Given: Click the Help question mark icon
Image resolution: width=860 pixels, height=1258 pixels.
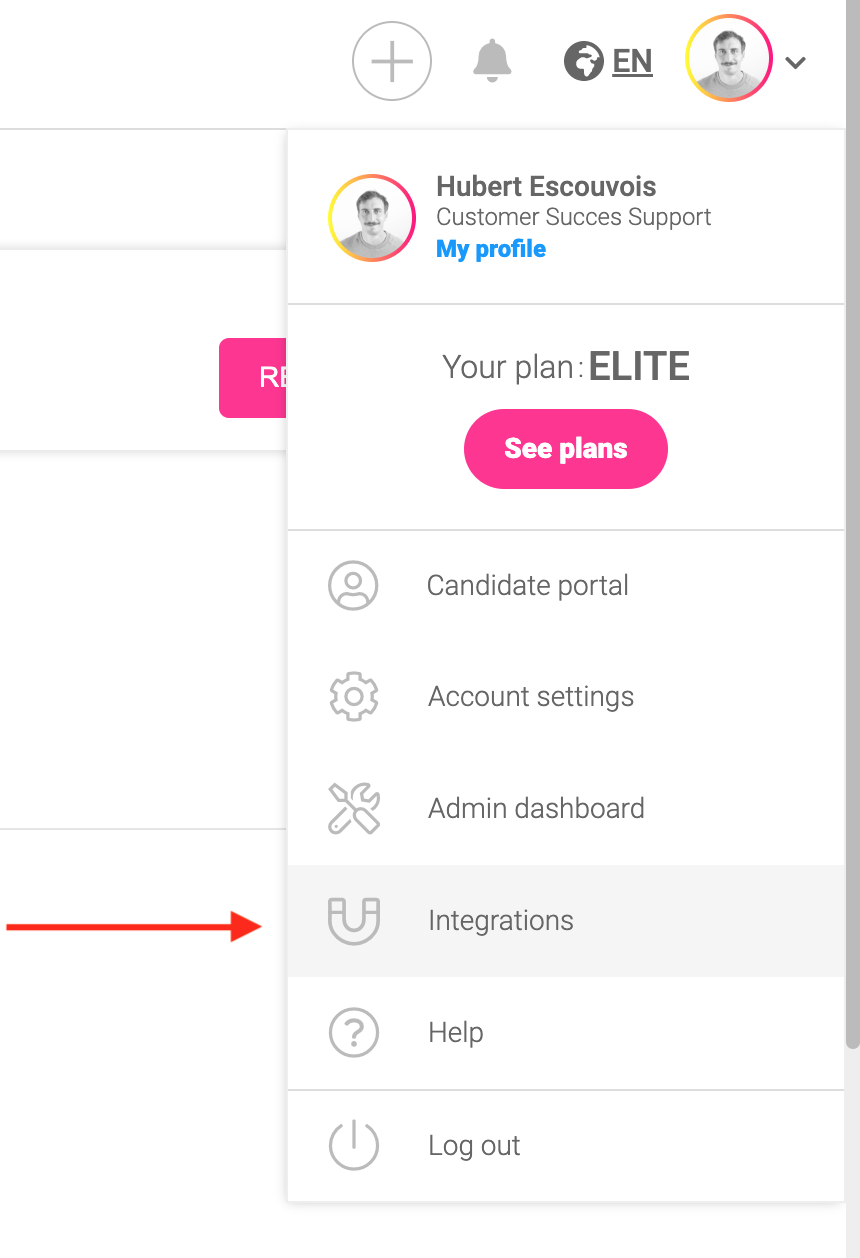Looking at the screenshot, I should pos(353,1033).
